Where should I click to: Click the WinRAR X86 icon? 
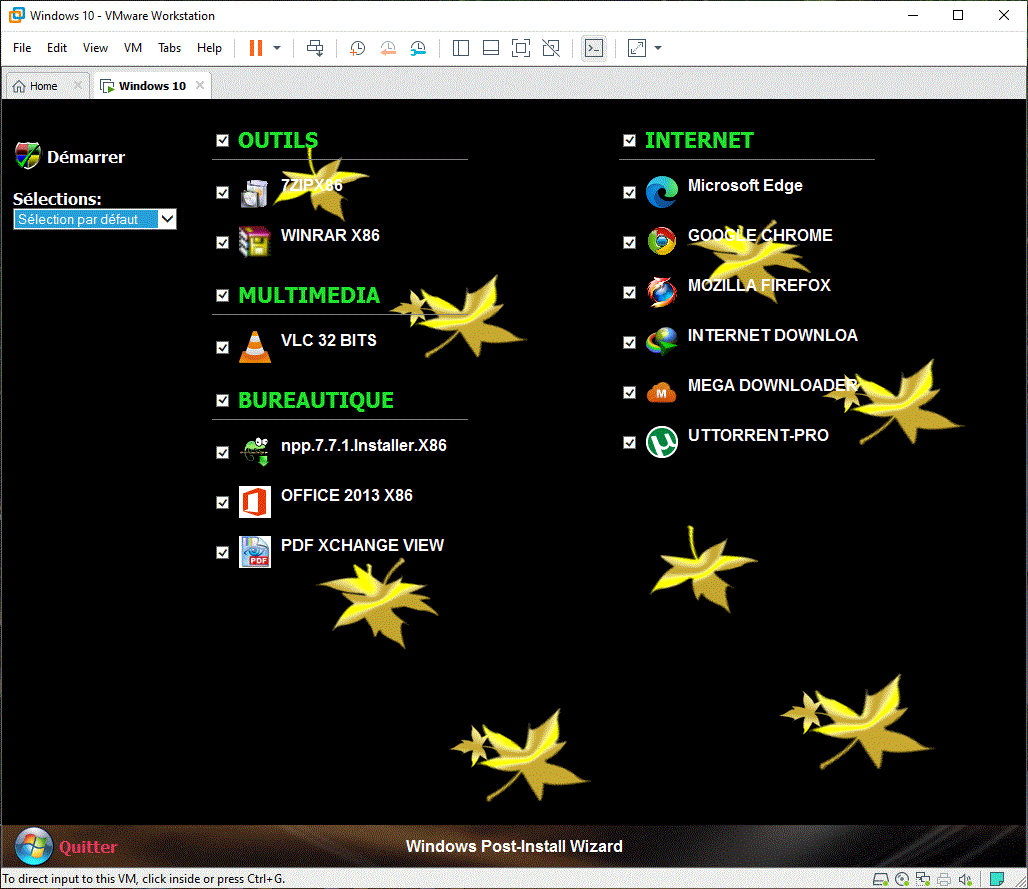click(x=254, y=242)
